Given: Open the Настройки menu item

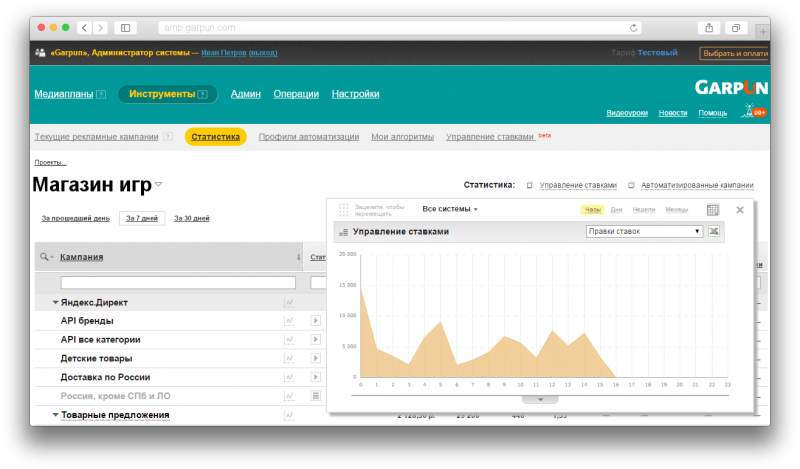Looking at the screenshot, I should 355,94.
